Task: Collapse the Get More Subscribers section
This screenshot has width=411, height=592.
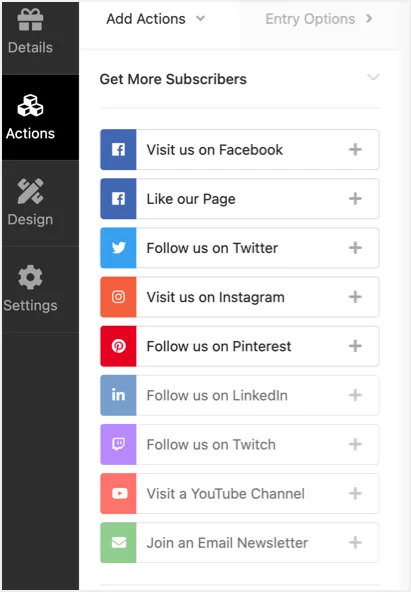Action: click(373, 77)
